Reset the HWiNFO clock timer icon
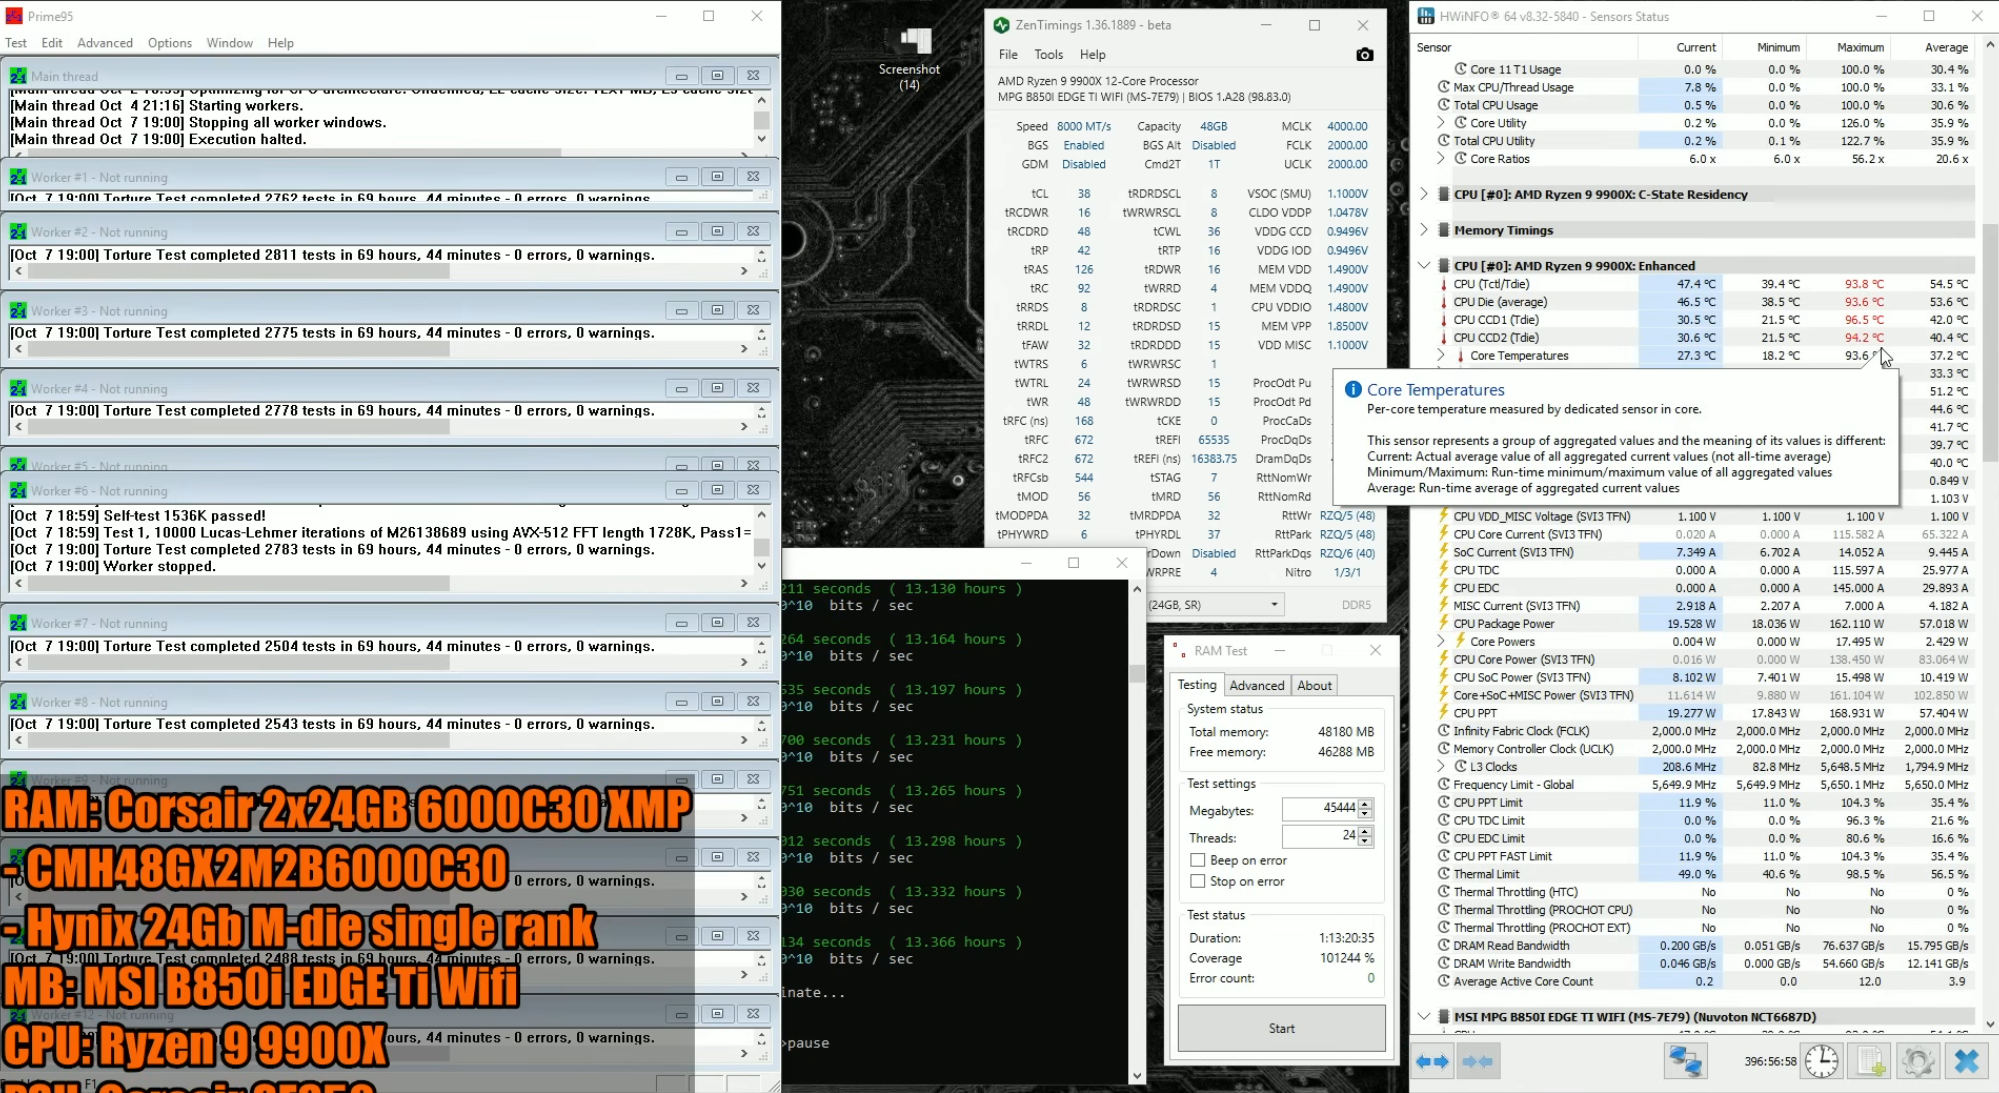Image resolution: width=1999 pixels, height=1093 pixels. click(x=1822, y=1061)
